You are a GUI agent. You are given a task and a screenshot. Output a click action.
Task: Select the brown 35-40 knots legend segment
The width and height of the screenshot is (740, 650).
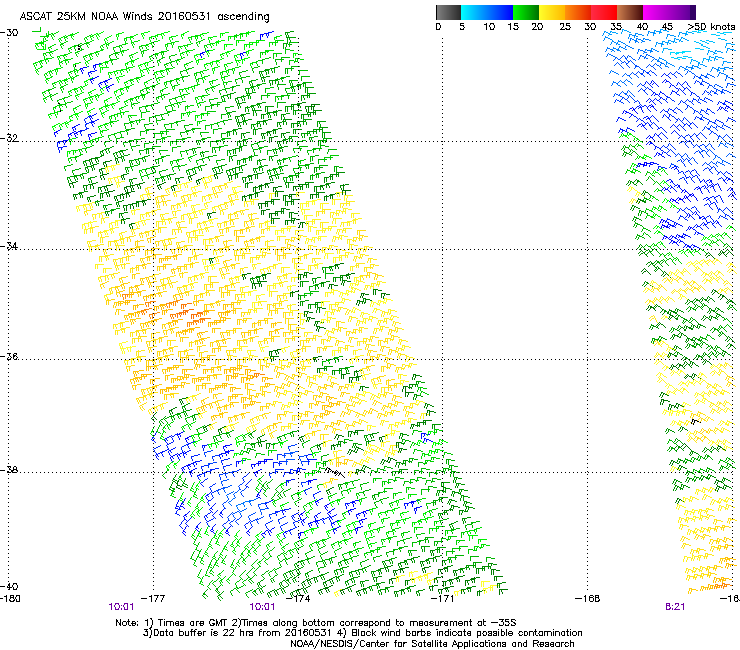point(630,12)
